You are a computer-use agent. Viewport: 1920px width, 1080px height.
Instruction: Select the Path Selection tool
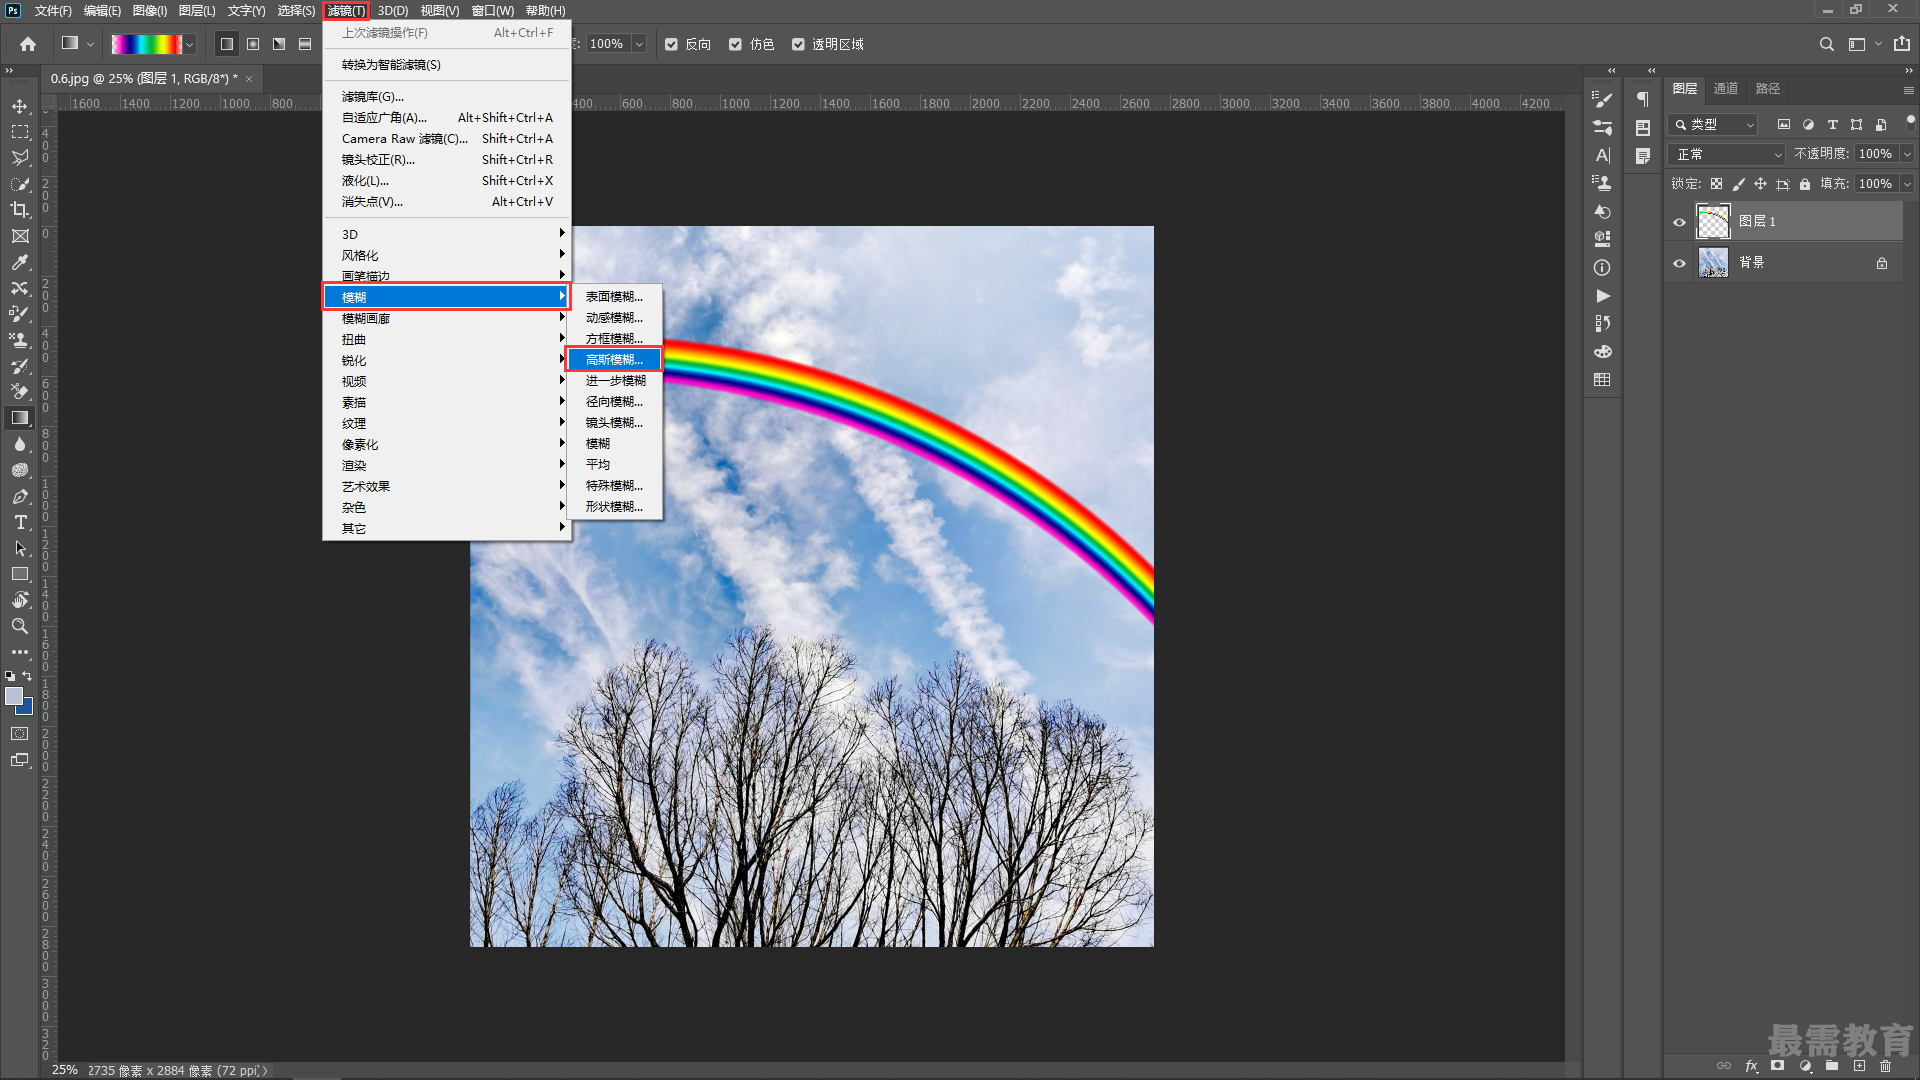[20, 548]
